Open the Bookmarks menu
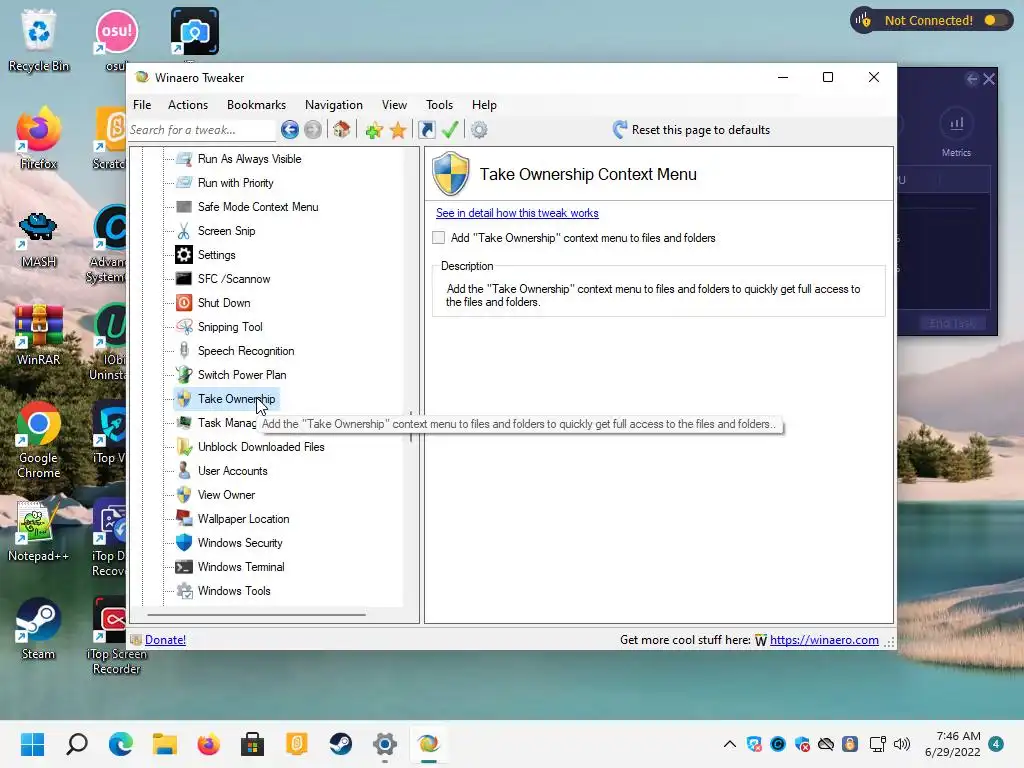The image size is (1024, 768). [256, 104]
